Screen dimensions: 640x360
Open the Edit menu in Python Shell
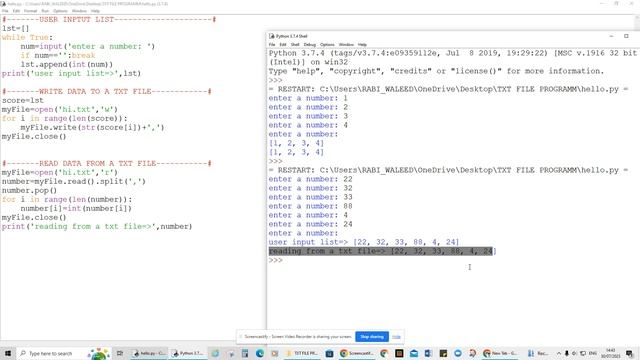tap(283, 44)
